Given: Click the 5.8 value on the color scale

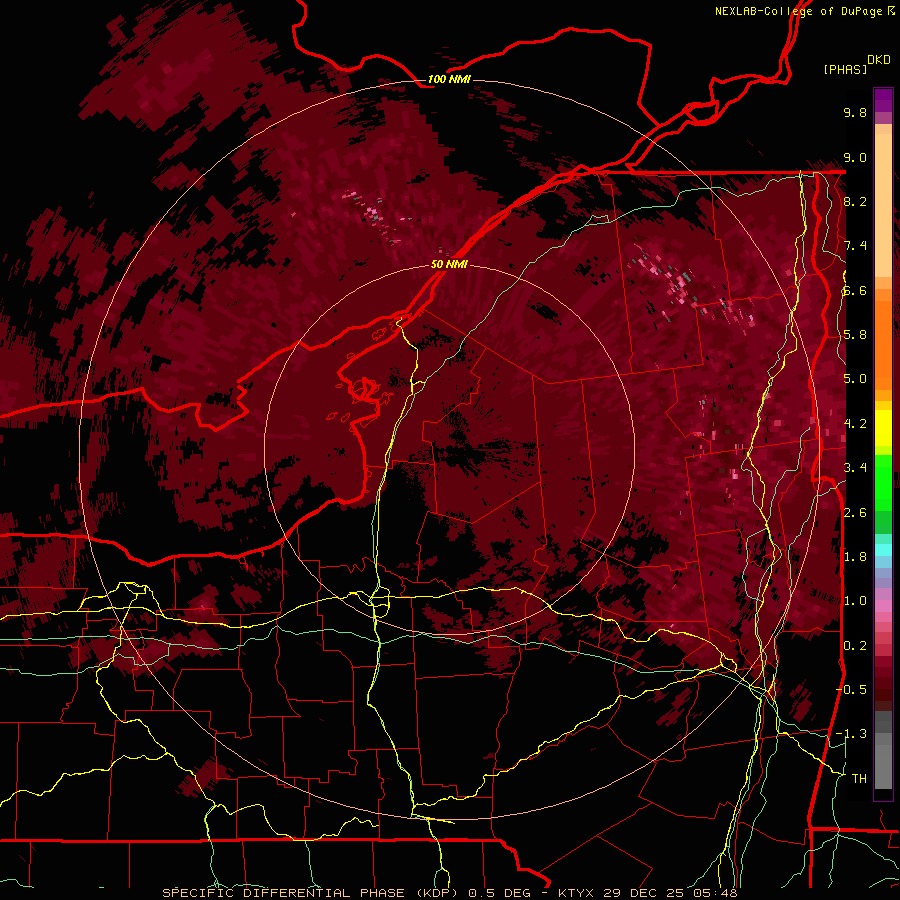Looking at the screenshot, I should 855,335.
